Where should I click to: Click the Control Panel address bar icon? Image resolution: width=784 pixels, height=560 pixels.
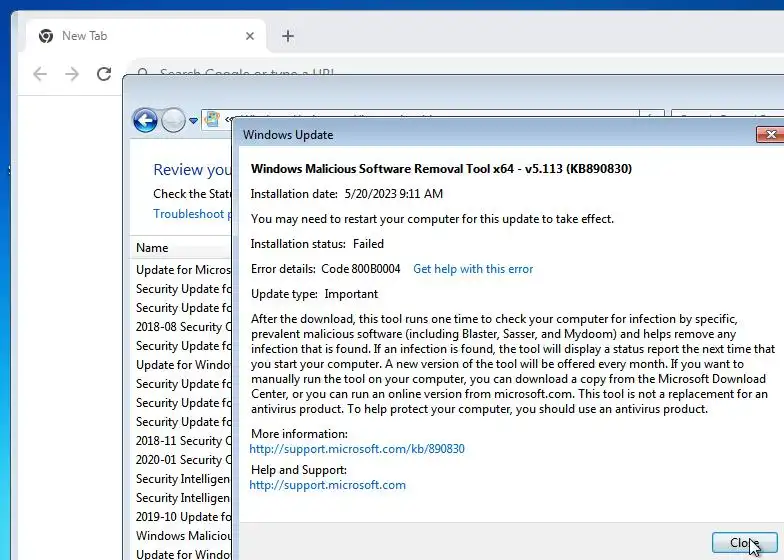click(212, 119)
